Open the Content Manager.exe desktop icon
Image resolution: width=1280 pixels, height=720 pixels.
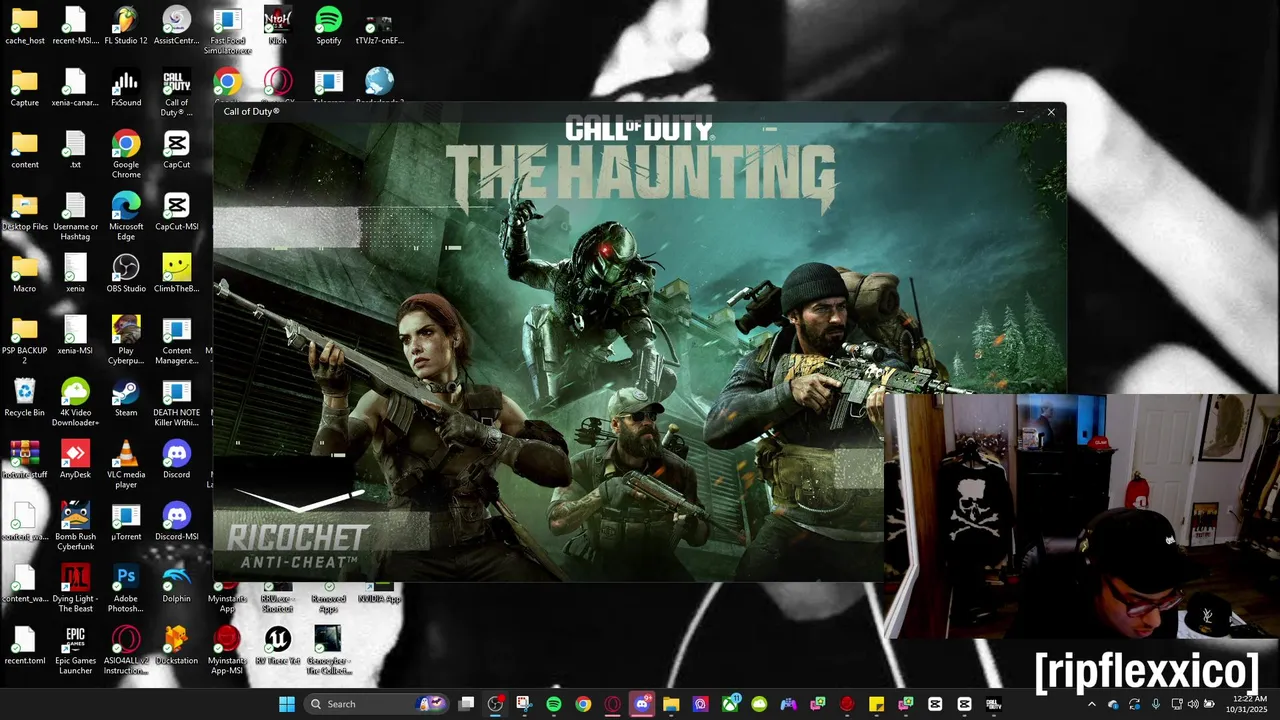click(177, 342)
